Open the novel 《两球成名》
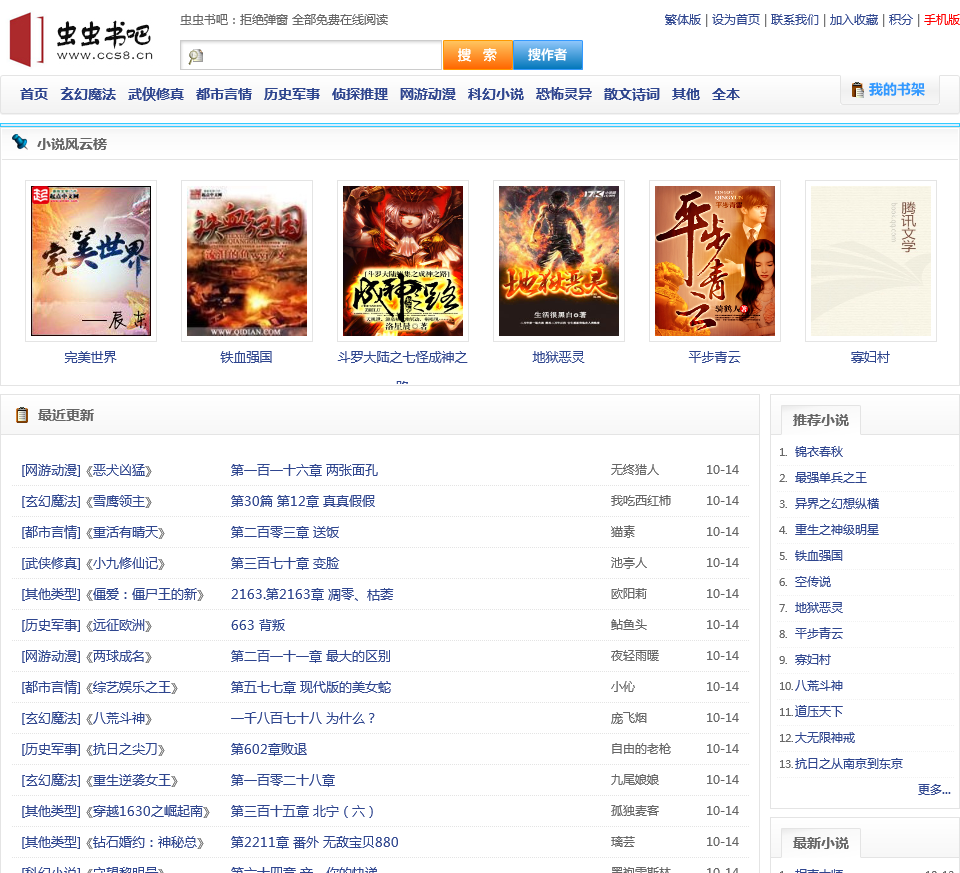960x873 pixels. click(x=119, y=656)
